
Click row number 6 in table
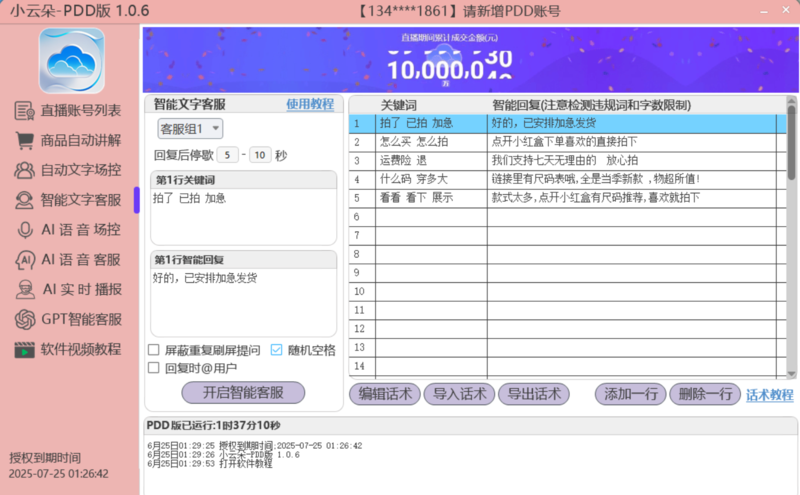[362, 217]
